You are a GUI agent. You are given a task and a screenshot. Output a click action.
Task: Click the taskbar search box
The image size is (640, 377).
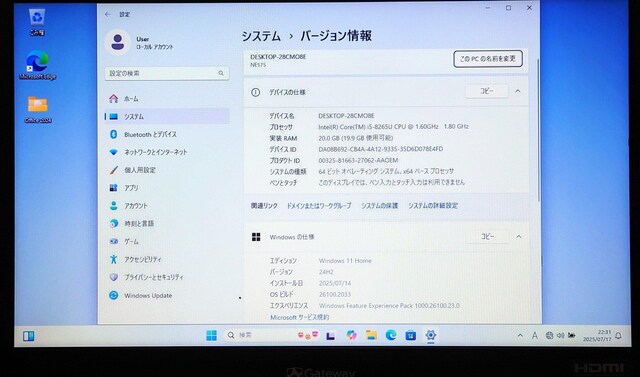(x=272, y=335)
